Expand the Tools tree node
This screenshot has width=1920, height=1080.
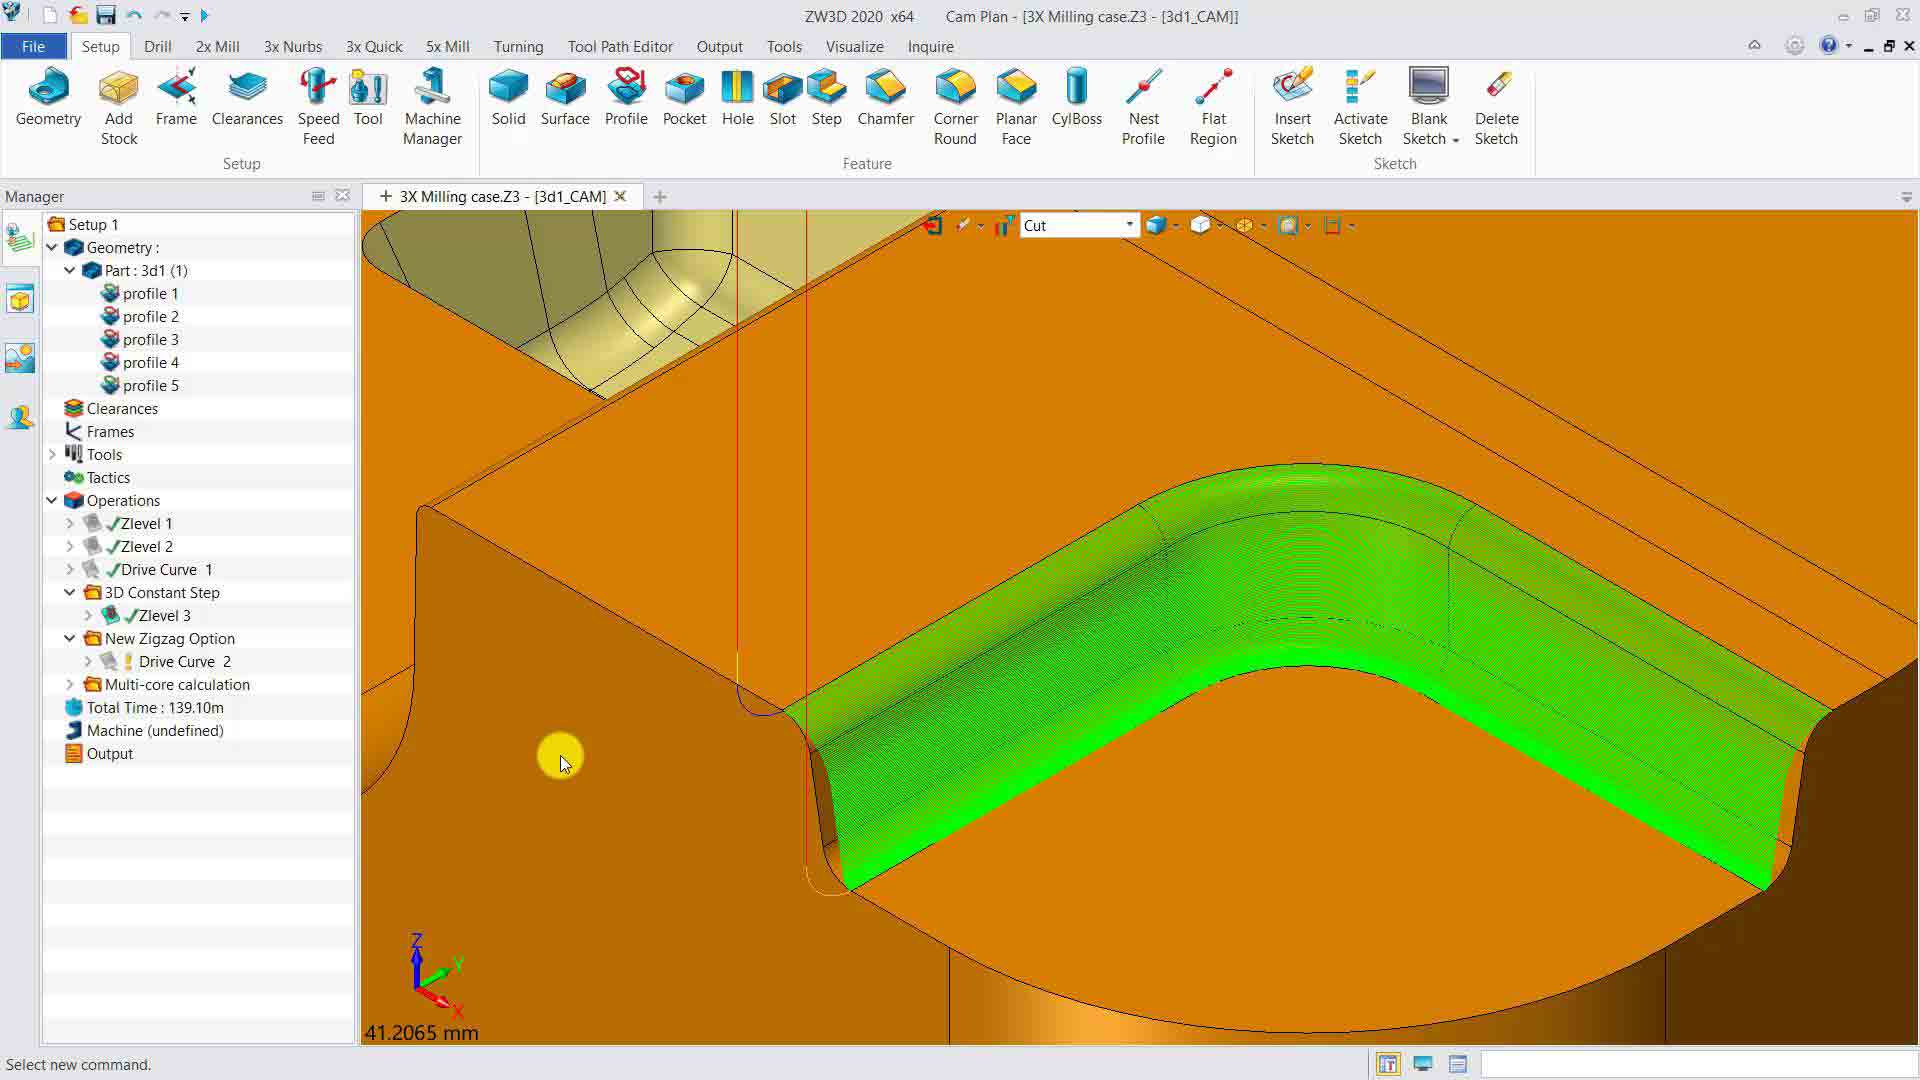coord(52,455)
